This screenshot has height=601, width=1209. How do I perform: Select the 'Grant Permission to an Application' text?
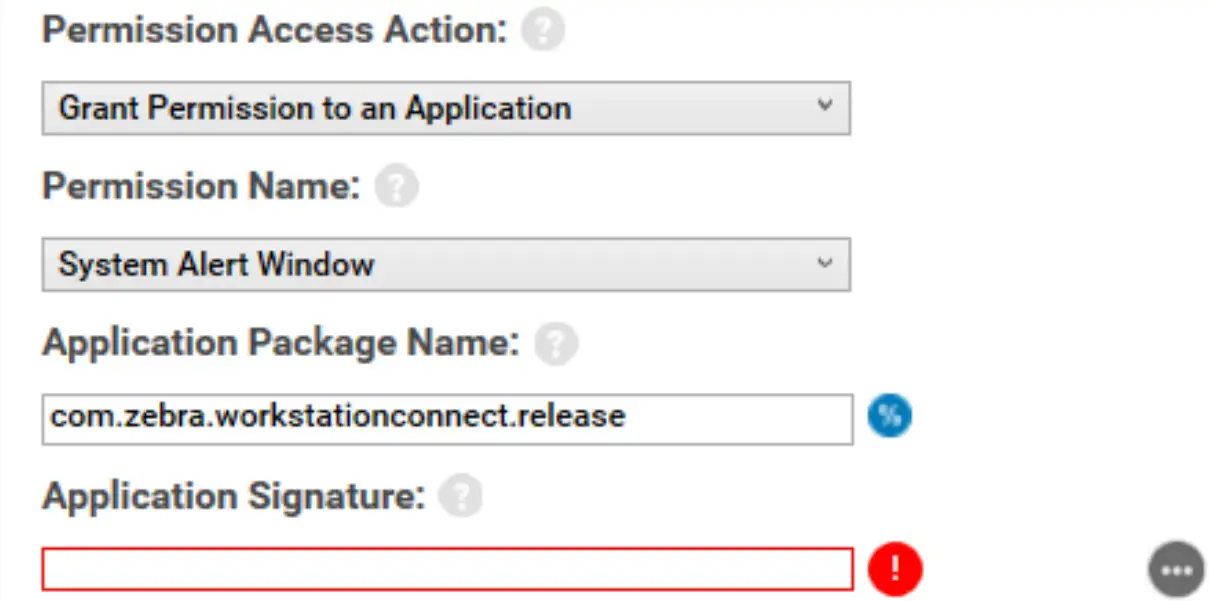coord(315,108)
